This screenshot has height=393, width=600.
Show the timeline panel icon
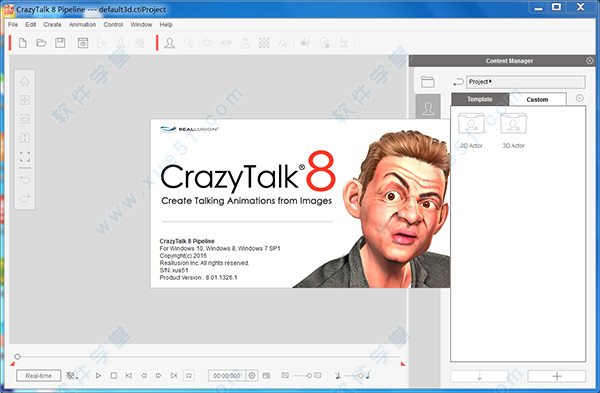click(x=266, y=376)
